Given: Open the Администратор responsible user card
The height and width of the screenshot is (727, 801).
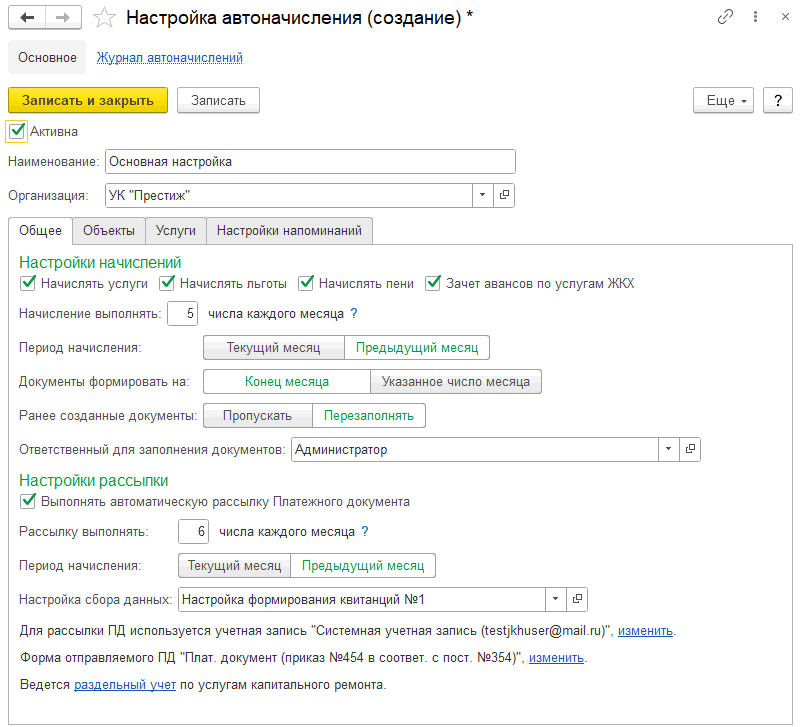Looking at the screenshot, I should click(x=690, y=449).
